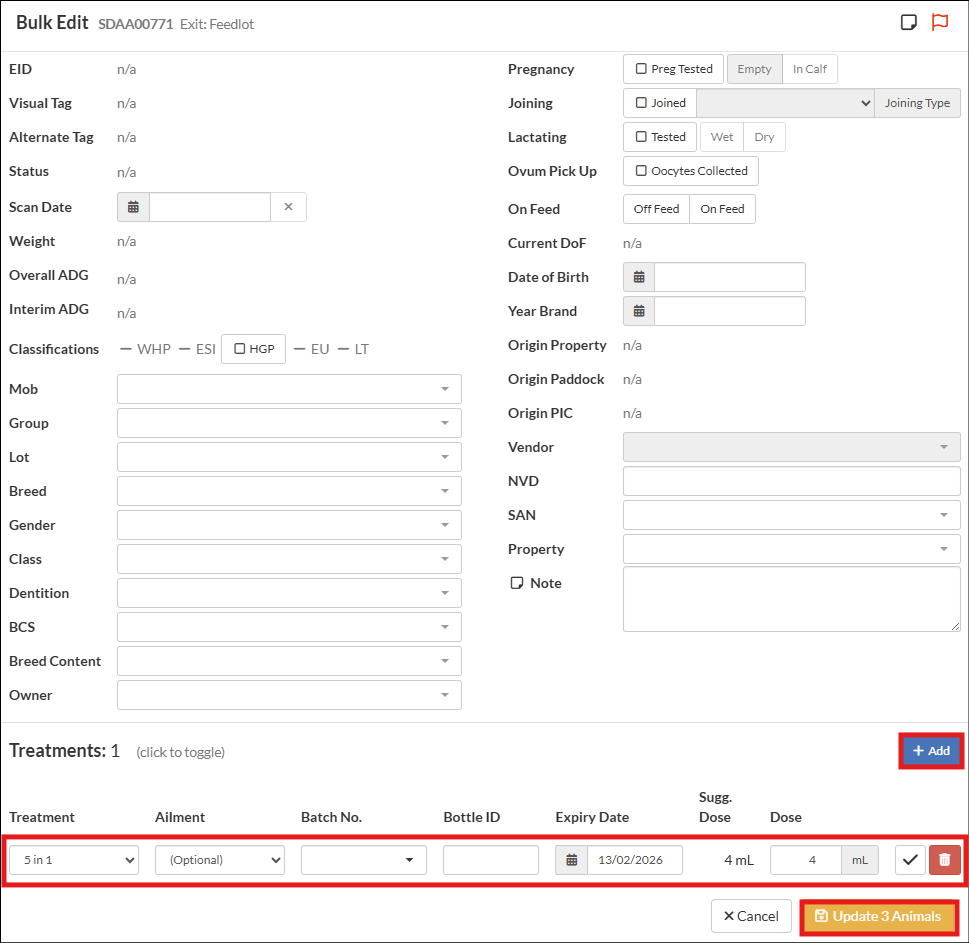The width and height of the screenshot is (969, 943).
Task: Clear the Scan Date field
Action: click(288, 207)
